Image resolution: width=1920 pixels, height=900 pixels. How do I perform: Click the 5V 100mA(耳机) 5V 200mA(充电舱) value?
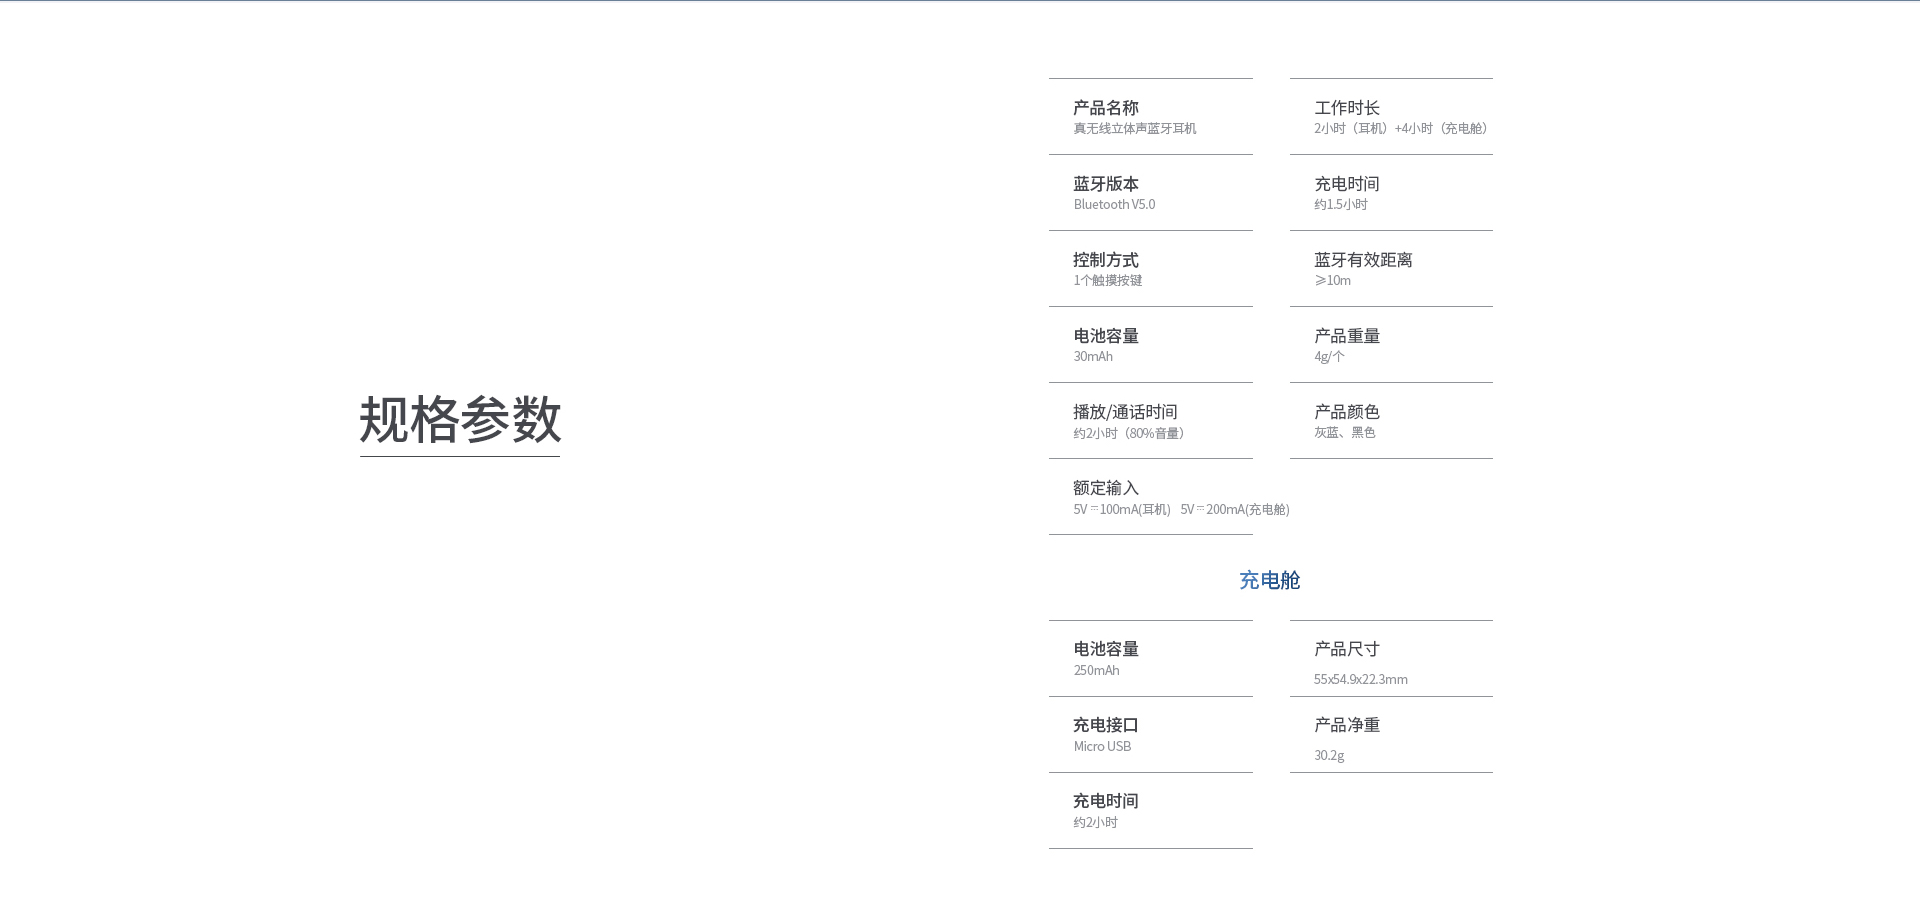(1182, 510)
